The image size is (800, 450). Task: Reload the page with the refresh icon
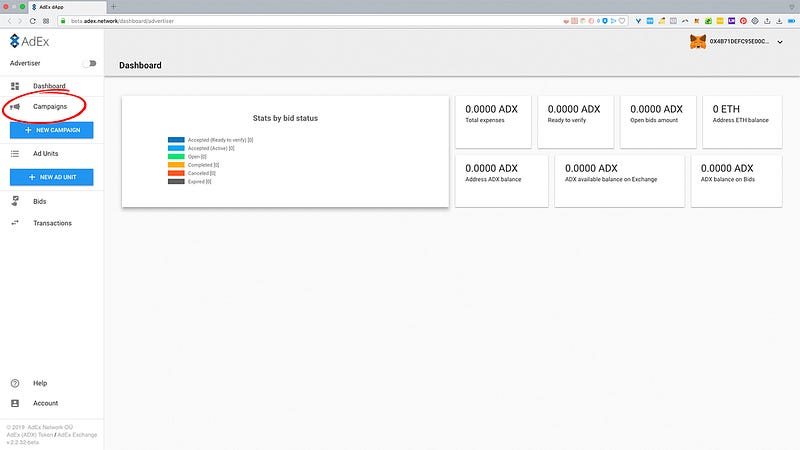(33, 21)
